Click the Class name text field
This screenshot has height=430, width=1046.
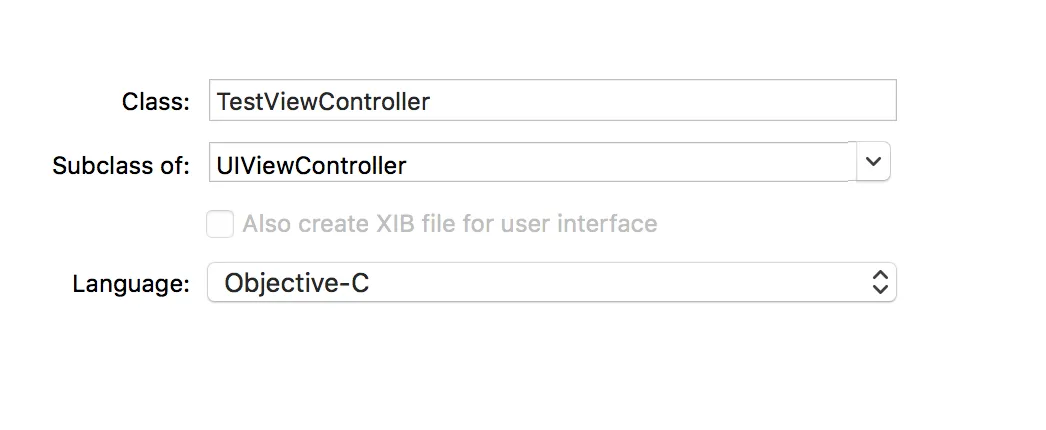click(x=552, y=101)
